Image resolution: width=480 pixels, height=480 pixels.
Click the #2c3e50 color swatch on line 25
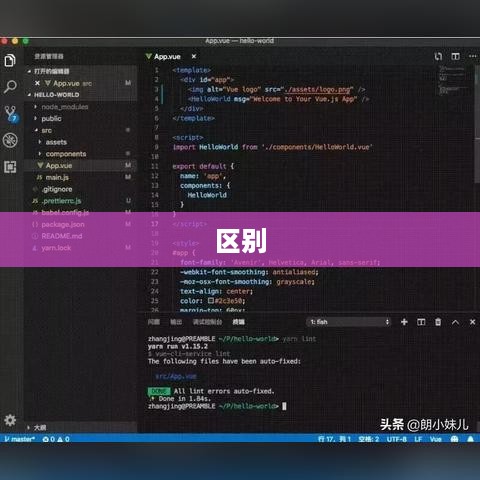[211, 300]
